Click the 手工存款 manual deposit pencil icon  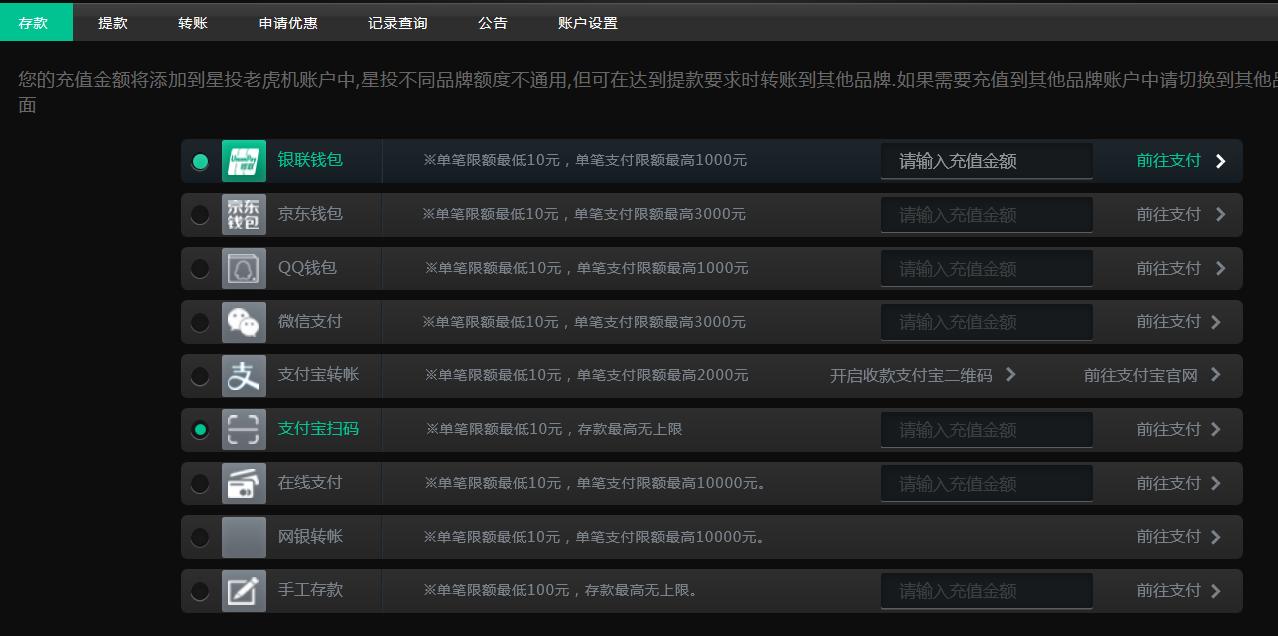click(x=244, y=590)
